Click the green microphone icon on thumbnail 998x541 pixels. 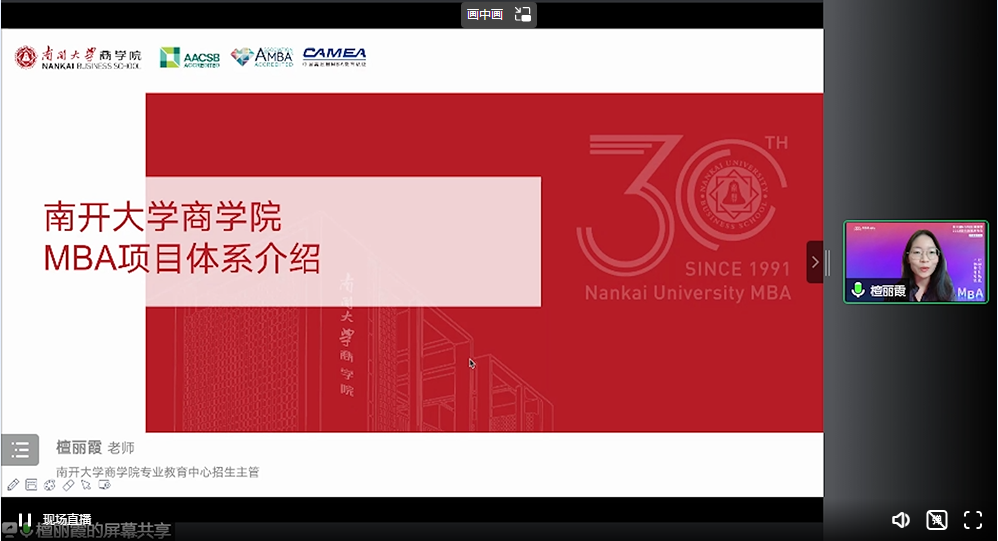click(x=858, y=290)
